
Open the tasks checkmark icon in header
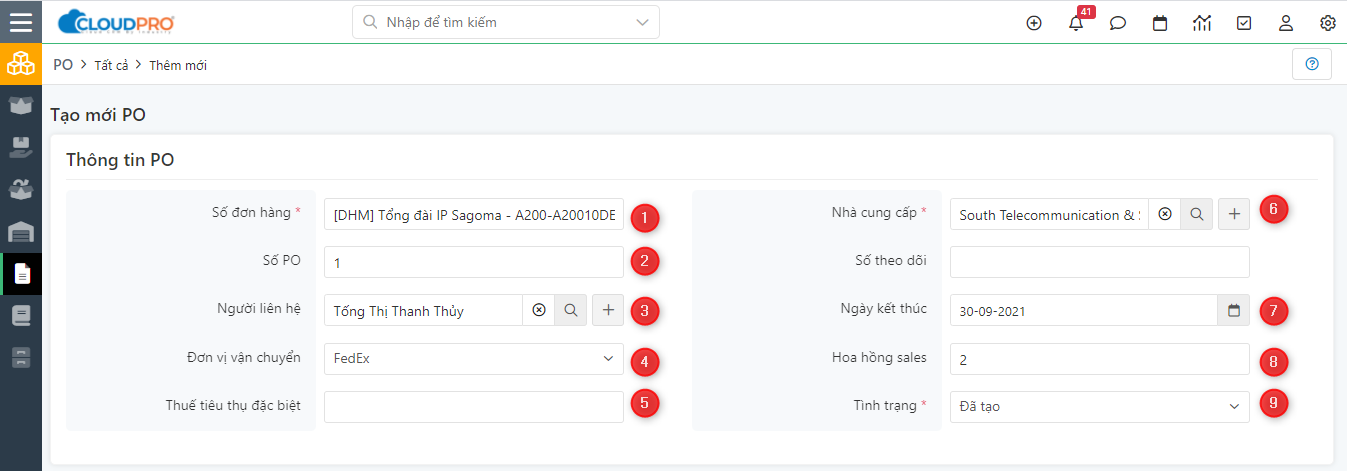coord(1244,23)
